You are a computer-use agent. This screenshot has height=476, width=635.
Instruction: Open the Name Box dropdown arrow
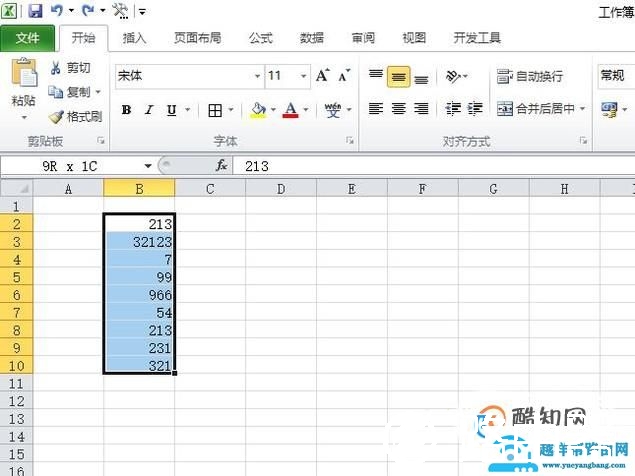pyautogui.click(x=148, y=166)
